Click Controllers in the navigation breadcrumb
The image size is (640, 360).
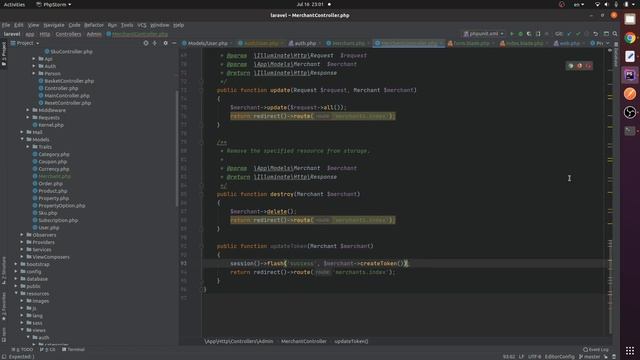tap(68, 34)
